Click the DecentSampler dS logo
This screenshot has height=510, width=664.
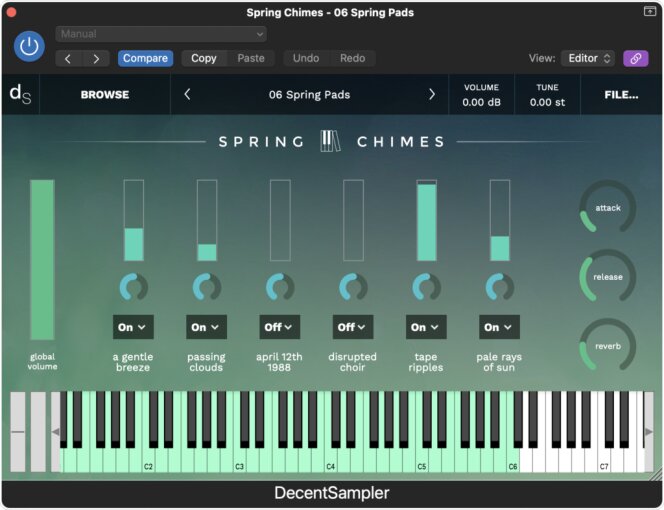[x=20, y=94]
